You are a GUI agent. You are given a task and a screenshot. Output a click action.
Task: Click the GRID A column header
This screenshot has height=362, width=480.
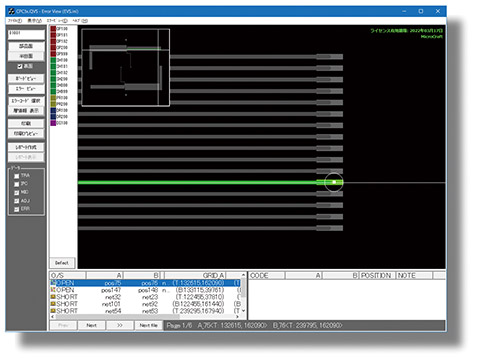pos(195,276)
